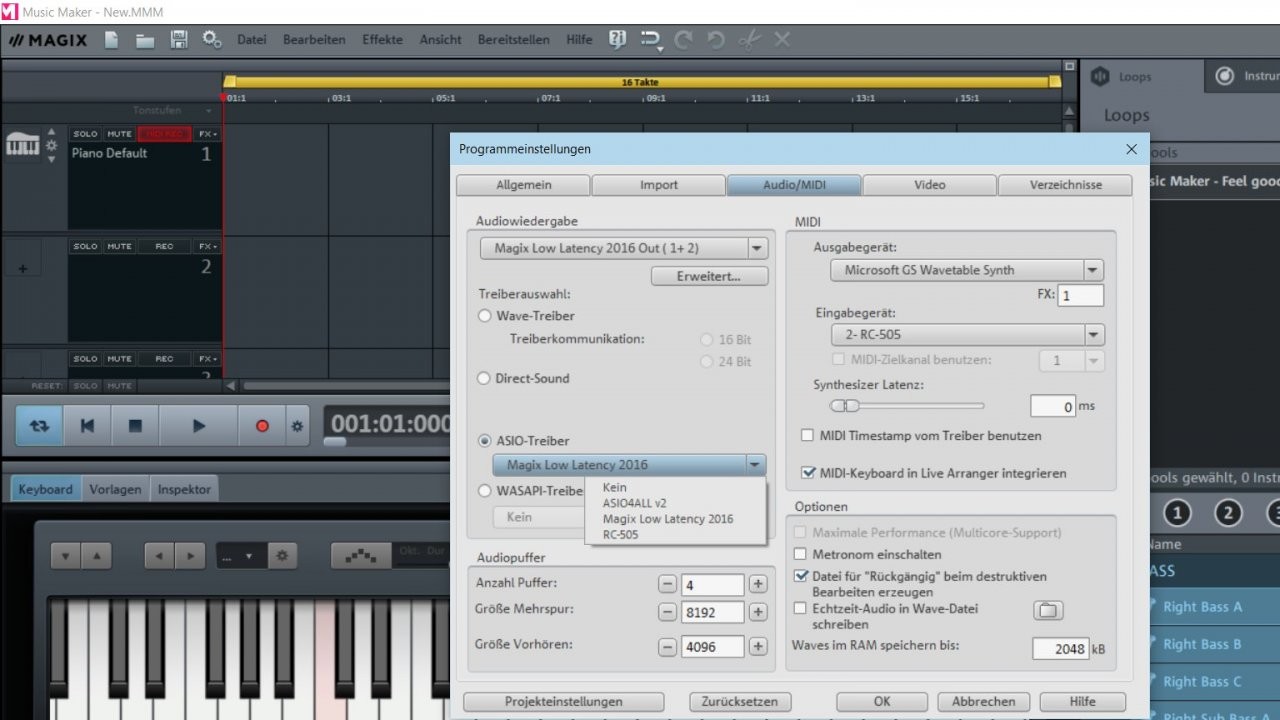
Task: Click the skip-to-start transport button
Action: click(87, 426)
